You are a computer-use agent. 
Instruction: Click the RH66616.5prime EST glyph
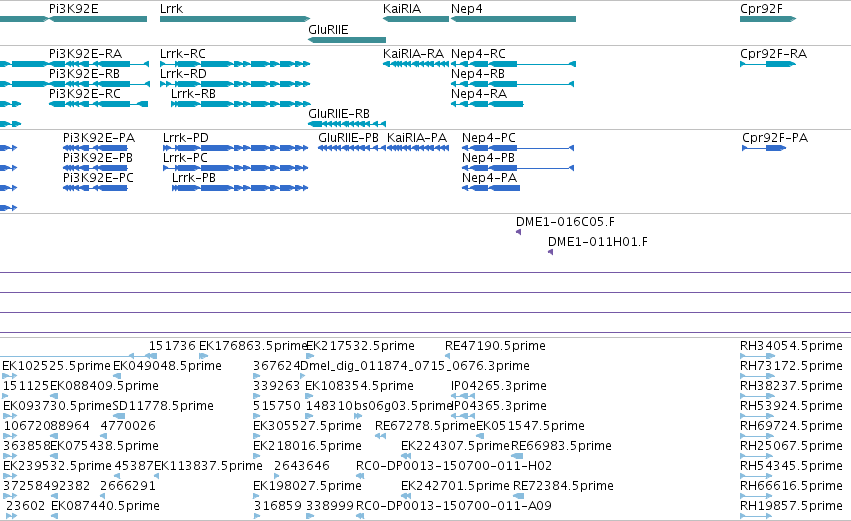point(756,497)
